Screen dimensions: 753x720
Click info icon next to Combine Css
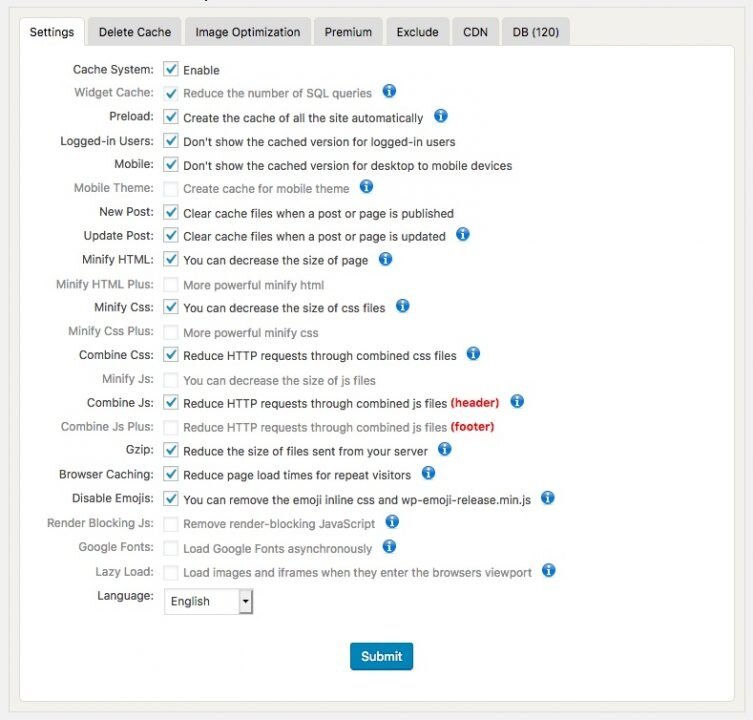474,354
